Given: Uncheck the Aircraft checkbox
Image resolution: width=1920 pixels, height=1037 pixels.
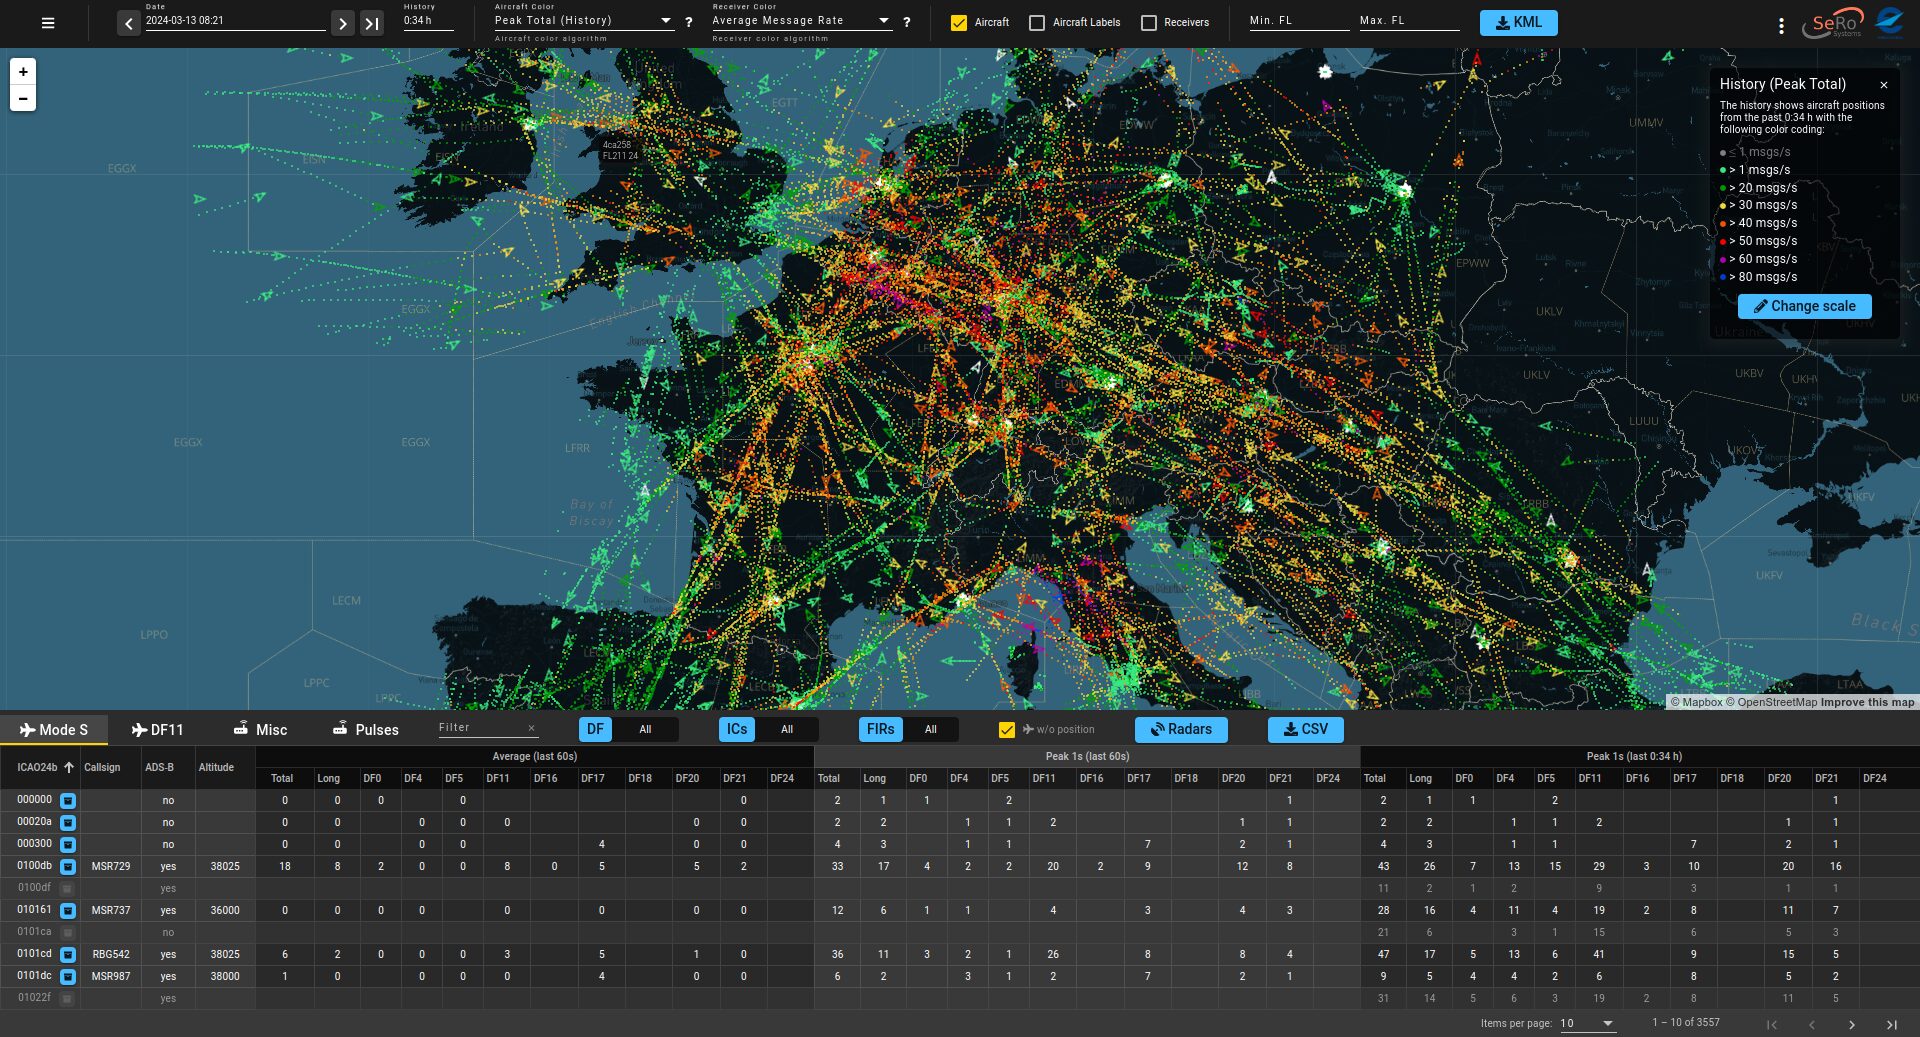Looking at the screenshot, I should click(959, 22).
